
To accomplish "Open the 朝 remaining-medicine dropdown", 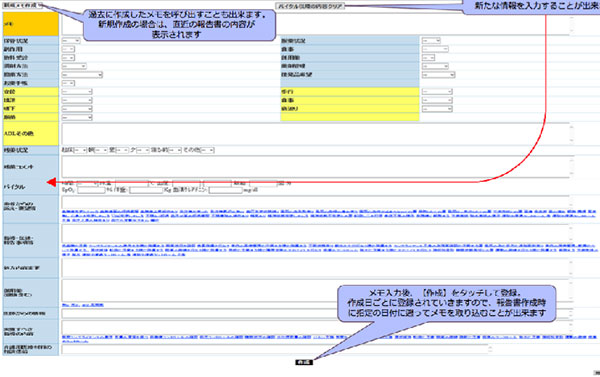I will coord(101,150).
